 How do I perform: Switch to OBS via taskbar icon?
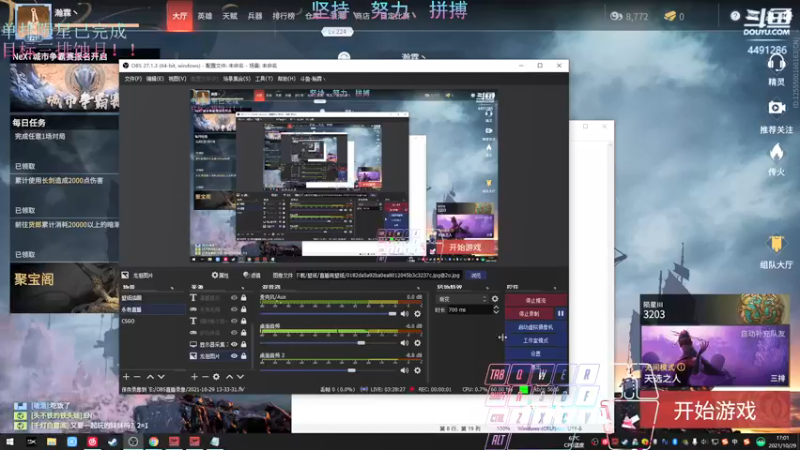133,441
